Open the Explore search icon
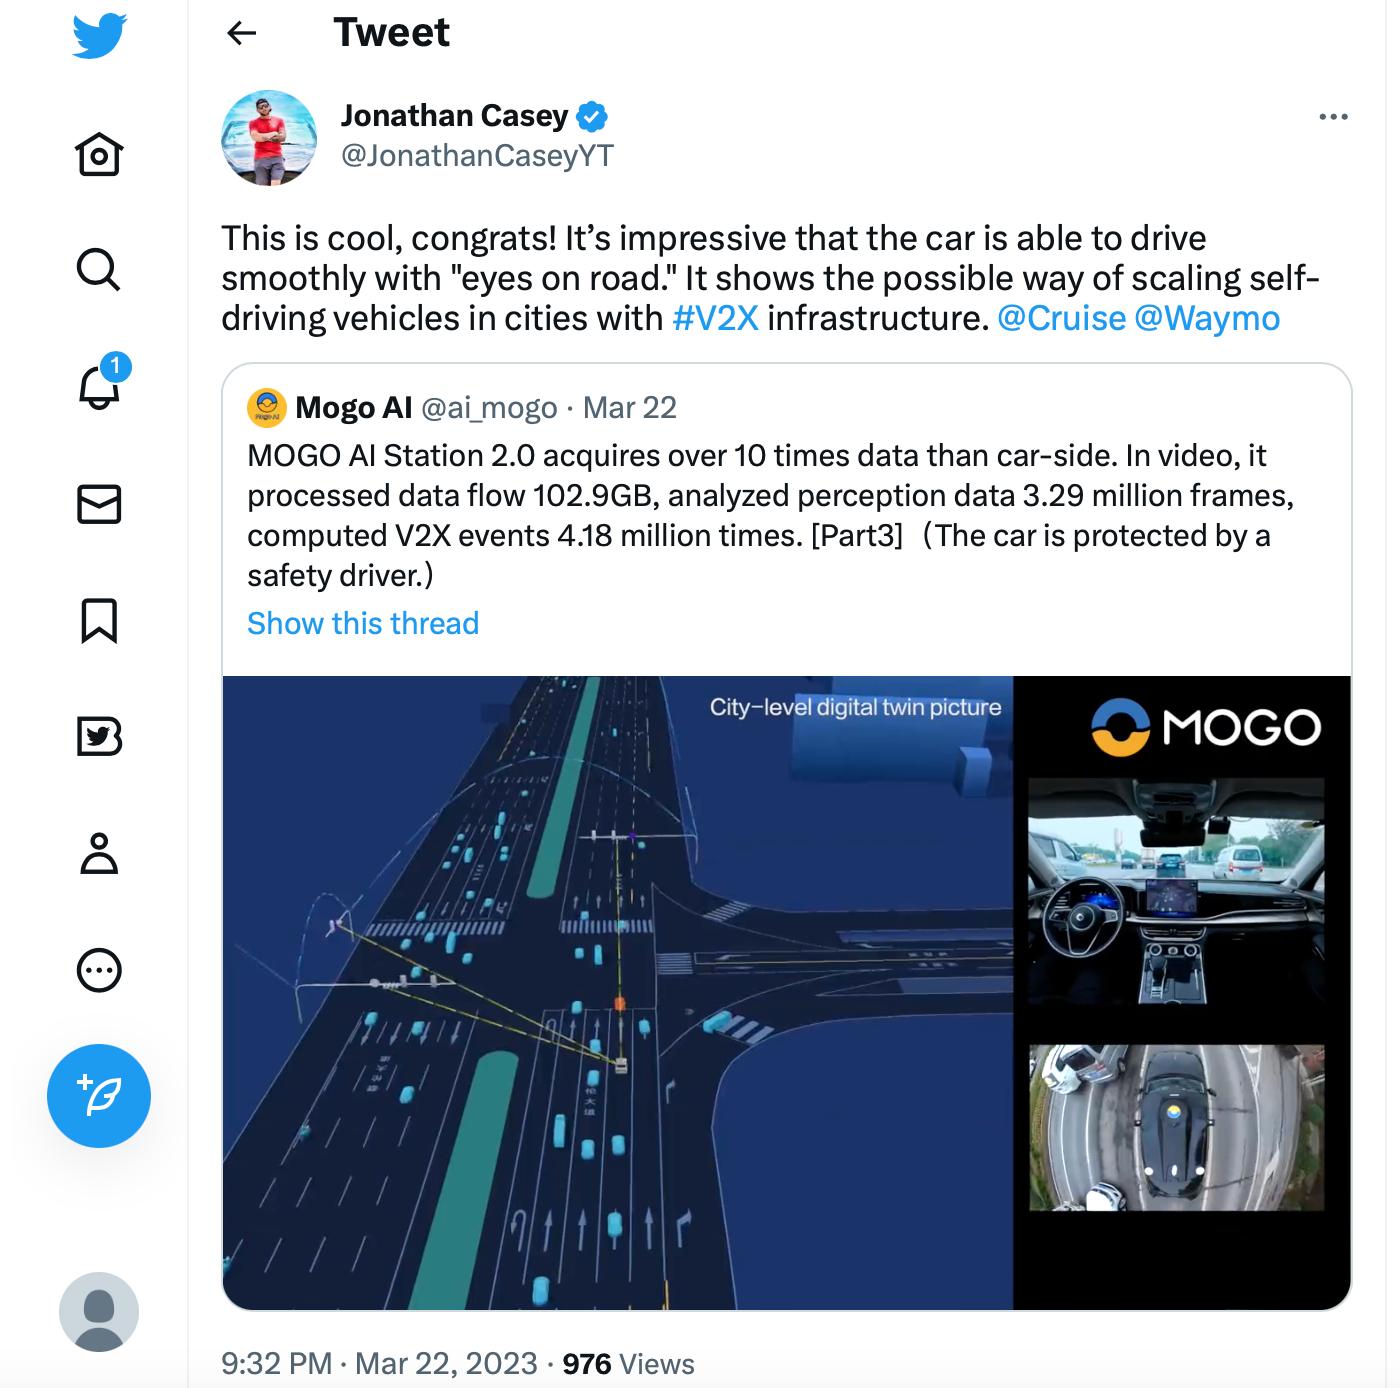 point(99,270)
